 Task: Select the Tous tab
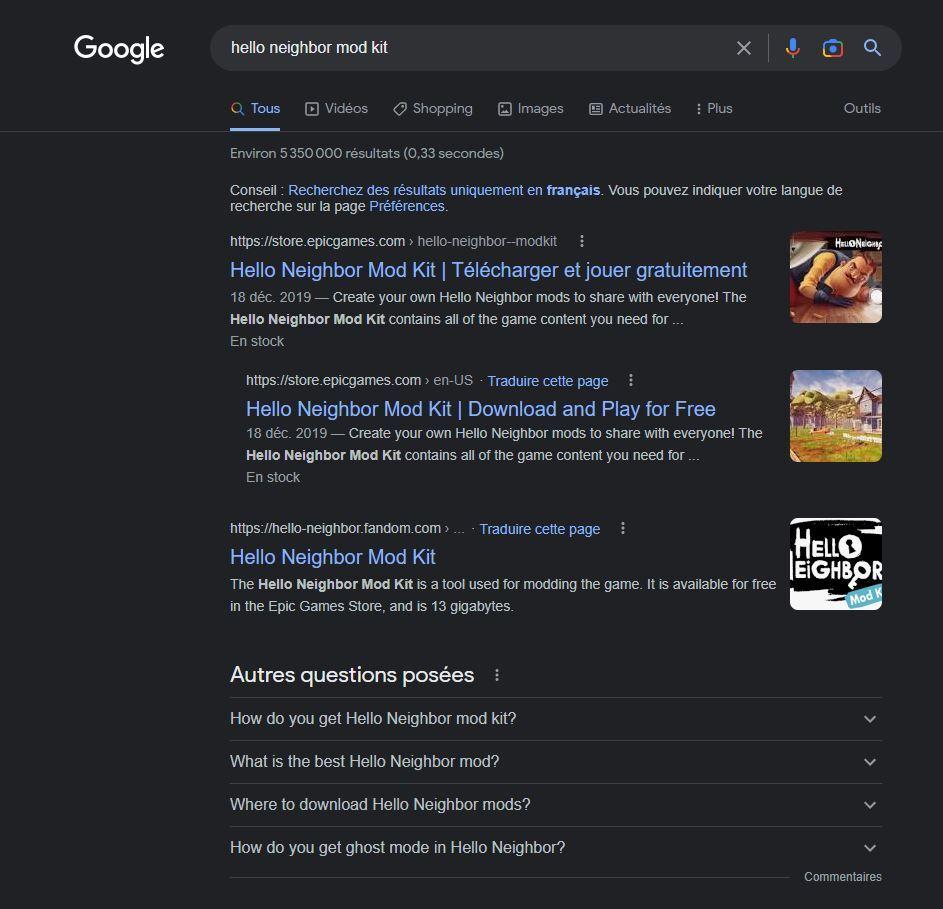click(x=255, y=109)
